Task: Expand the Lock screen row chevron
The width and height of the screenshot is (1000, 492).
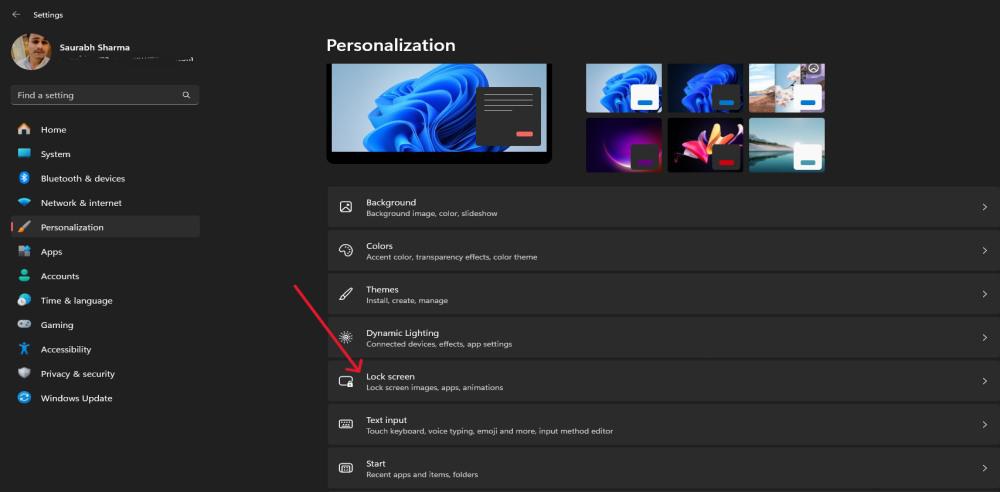Action: 985,381
